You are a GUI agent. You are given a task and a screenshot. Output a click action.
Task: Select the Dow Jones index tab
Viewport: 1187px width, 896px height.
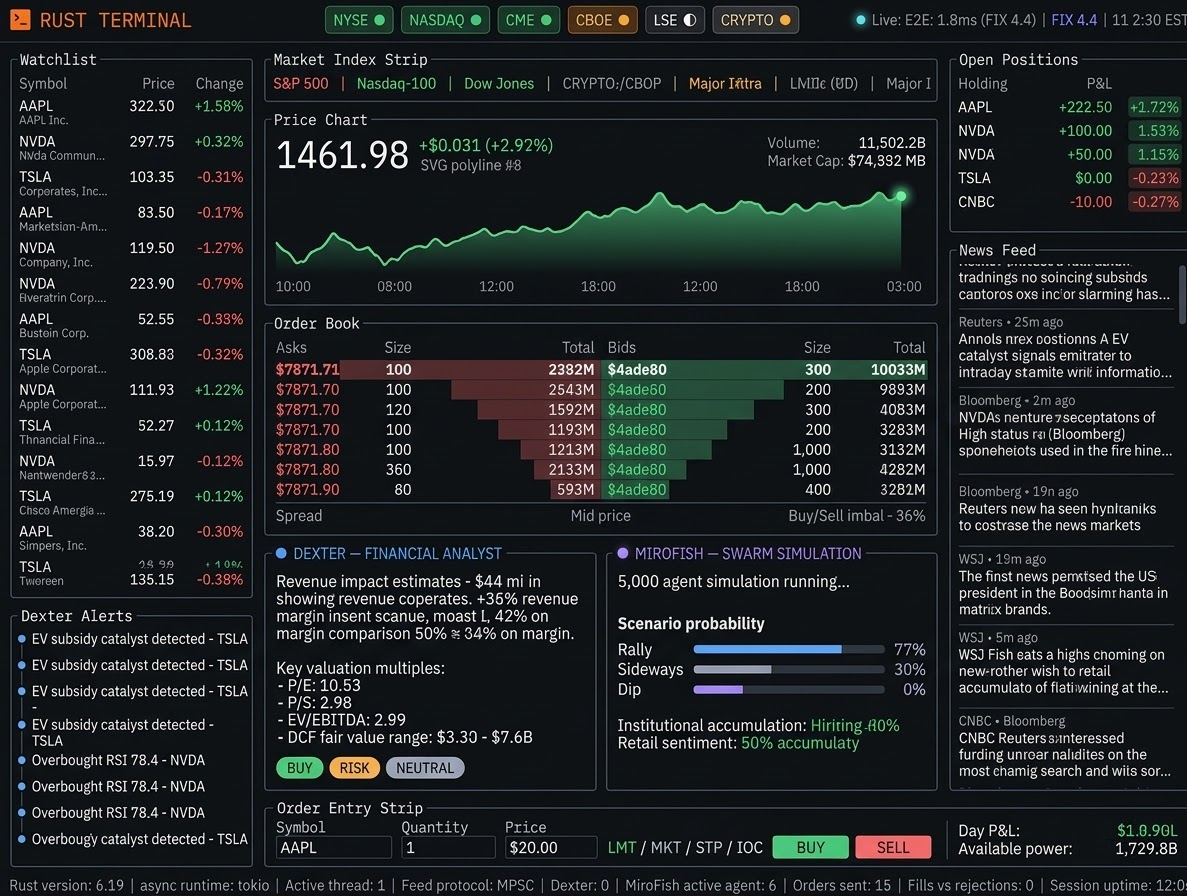[499, 84]
